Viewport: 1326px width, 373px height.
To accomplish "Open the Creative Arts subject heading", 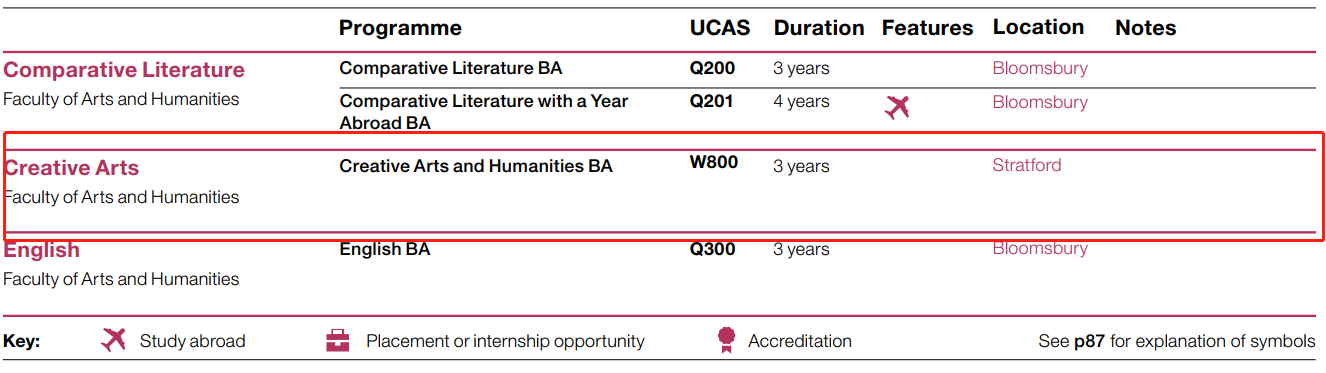I will click(72, 168).
